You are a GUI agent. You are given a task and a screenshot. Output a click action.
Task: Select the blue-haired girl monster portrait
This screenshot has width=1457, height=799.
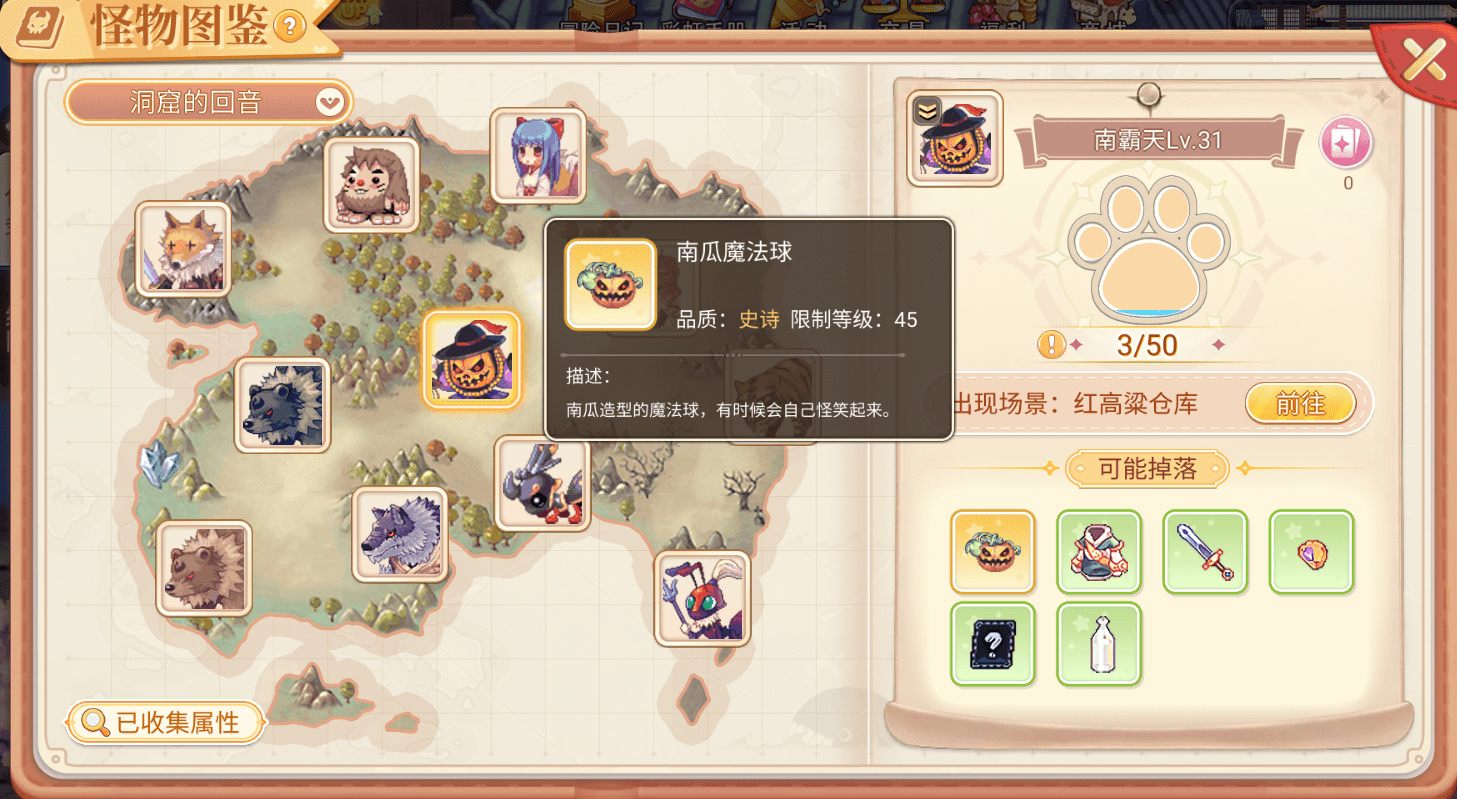[x=538, y=157]
